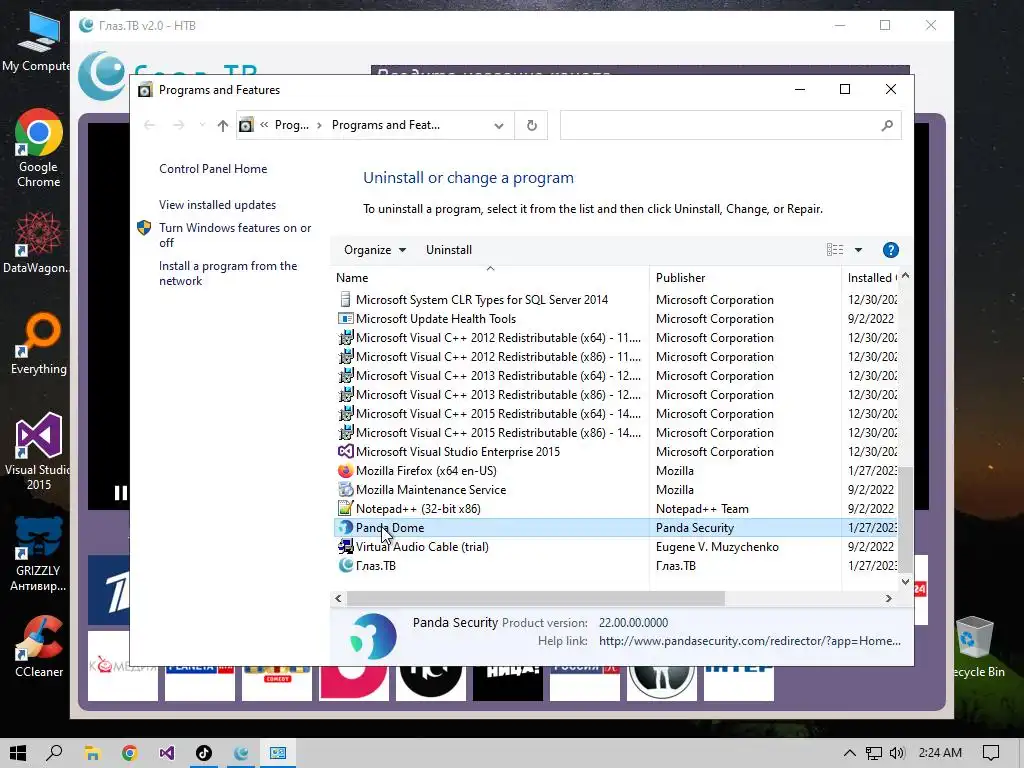Select the Panda Dome entry
The height and width of the screenshot is (768, 1024).
(616, 528)
